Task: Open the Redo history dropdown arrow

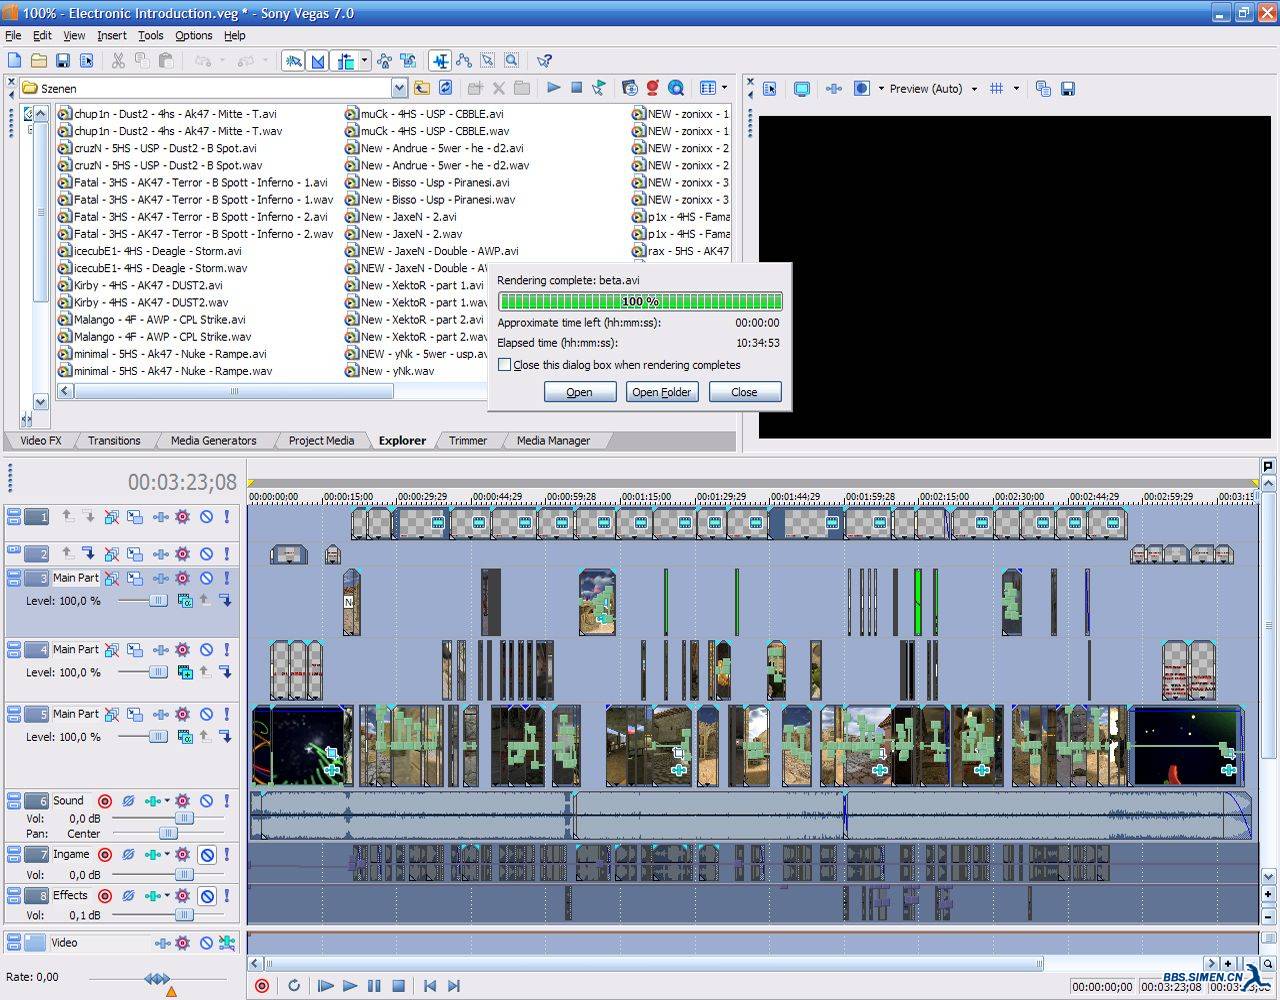Action: point(265,61)
